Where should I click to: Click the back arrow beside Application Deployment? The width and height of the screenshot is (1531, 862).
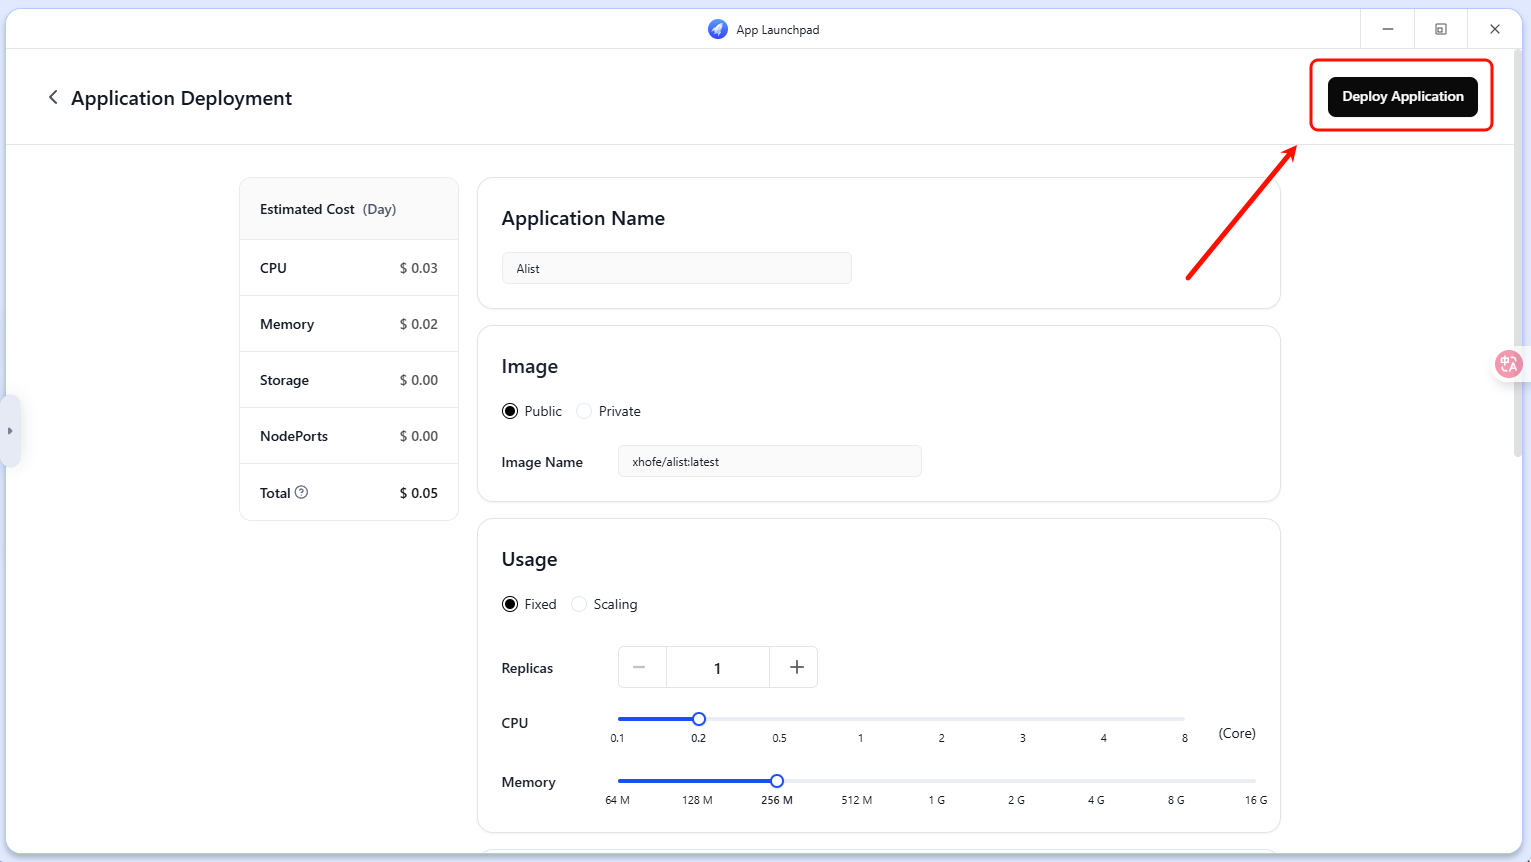click(53, 97)
